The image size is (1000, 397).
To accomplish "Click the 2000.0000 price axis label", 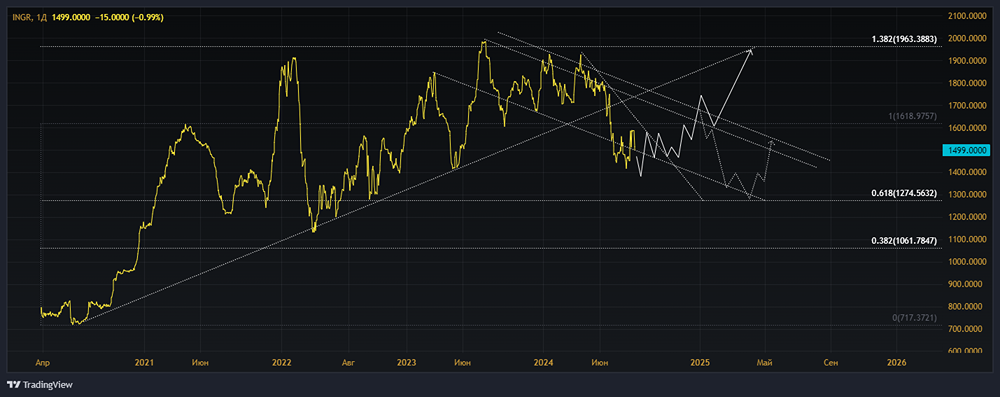I will coord(966,38).
